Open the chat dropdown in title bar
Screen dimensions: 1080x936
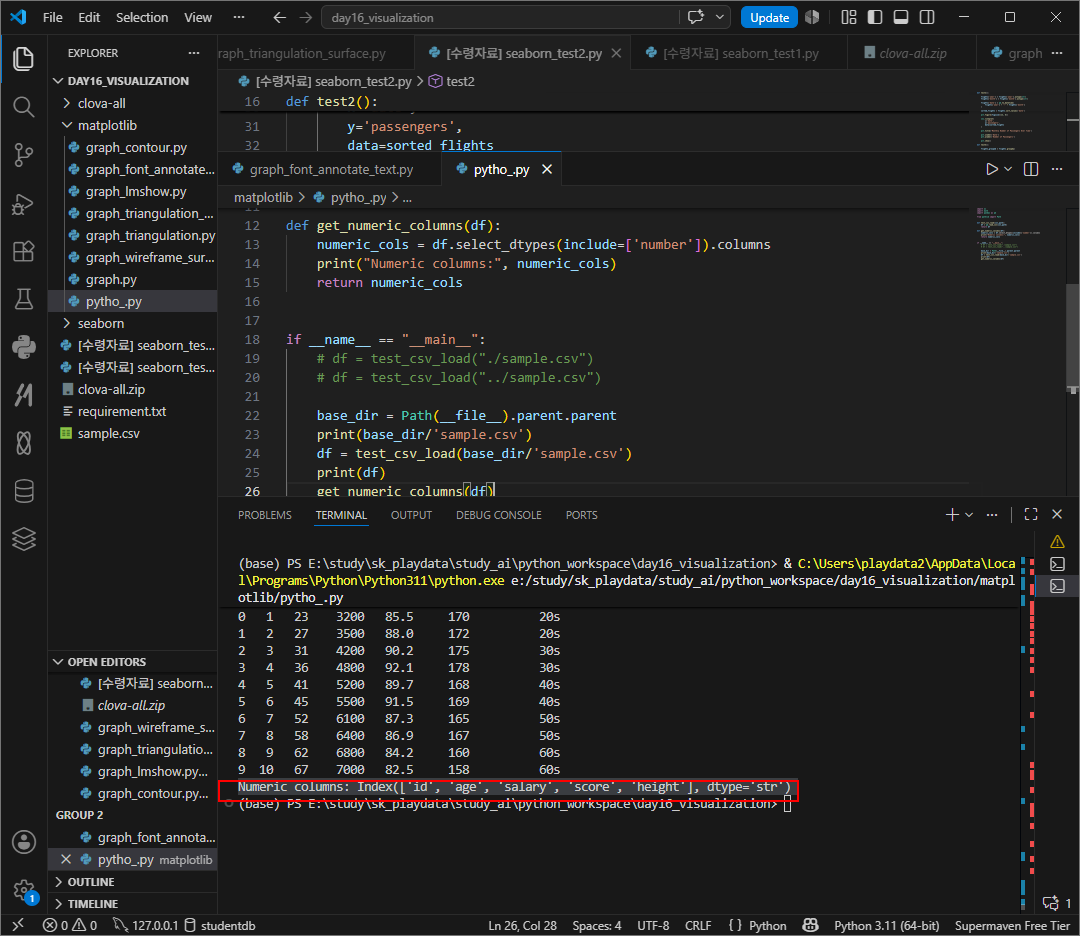720,17
